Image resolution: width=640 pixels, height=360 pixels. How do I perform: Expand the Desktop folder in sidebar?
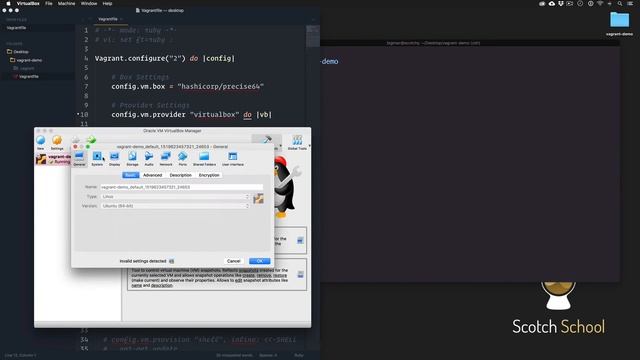pyautogui.click(x=18, y=52)
